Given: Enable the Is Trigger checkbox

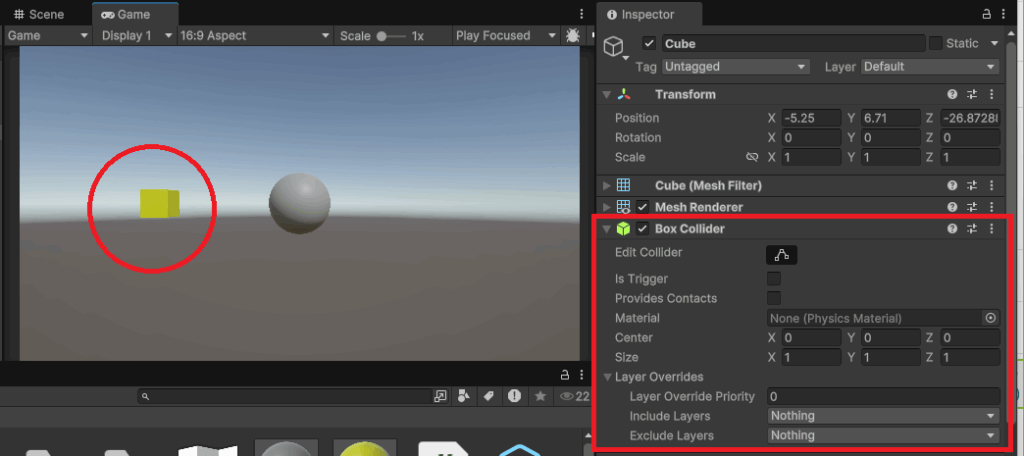Looking at the screenshot, I should click(x=774, y=279).
